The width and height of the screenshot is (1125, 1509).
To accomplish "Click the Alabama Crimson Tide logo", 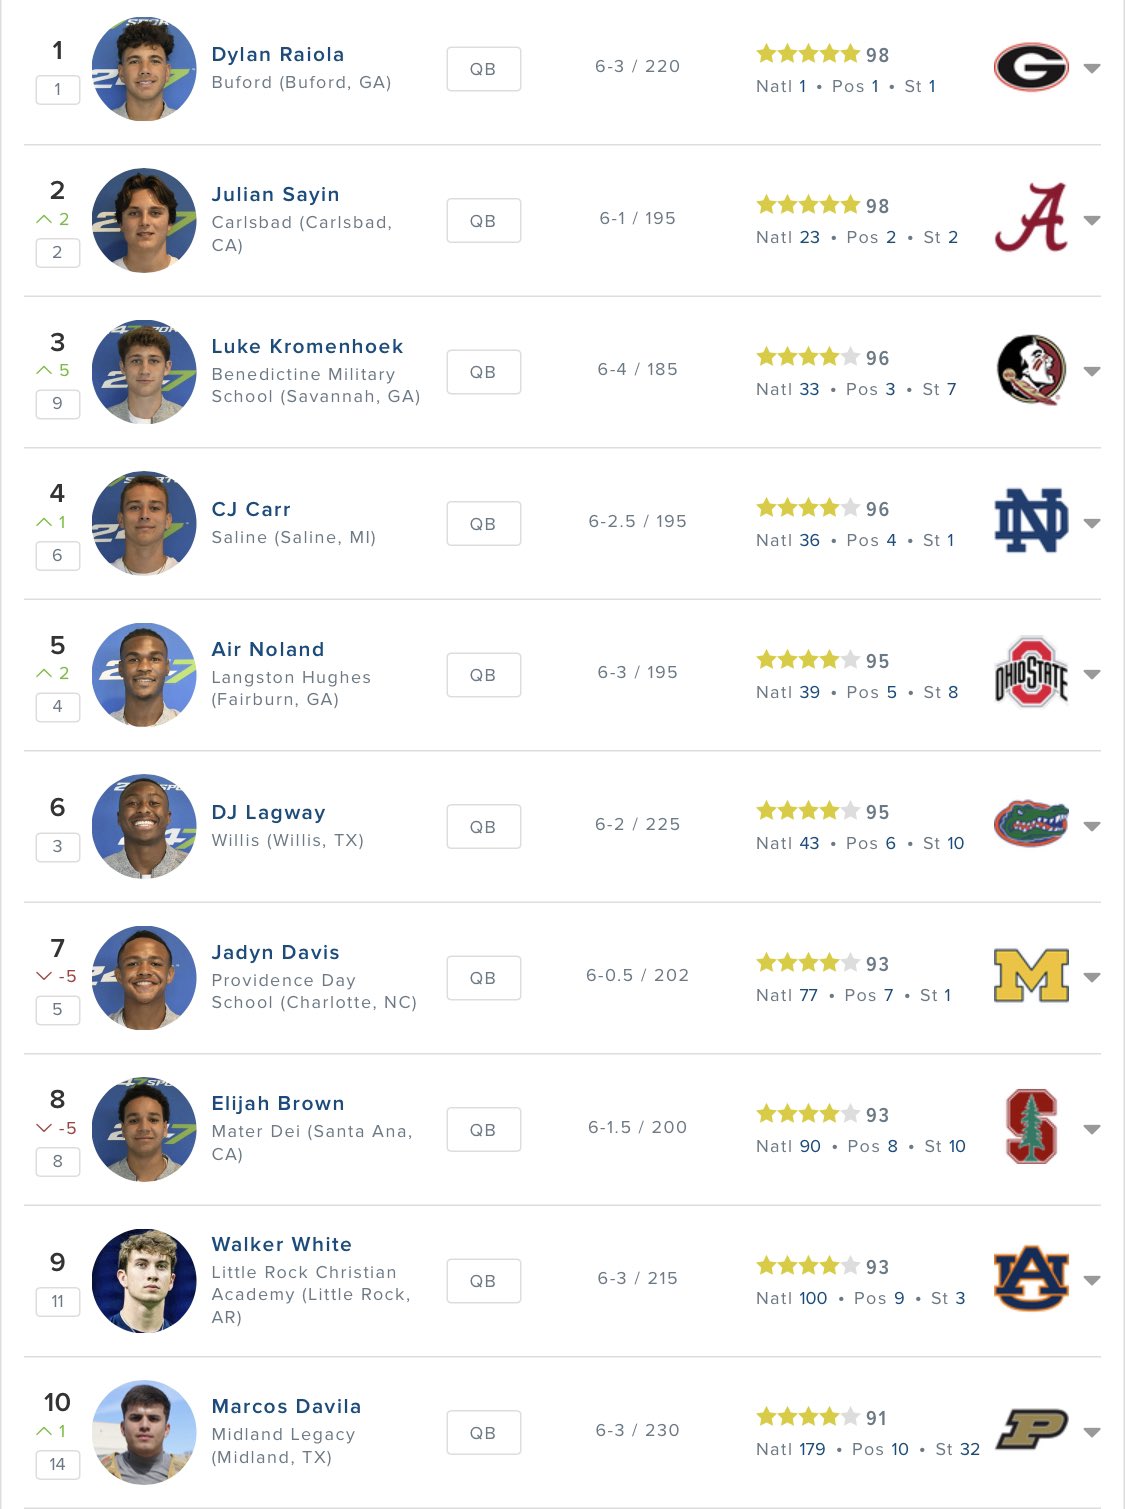I will (1031, 218).
